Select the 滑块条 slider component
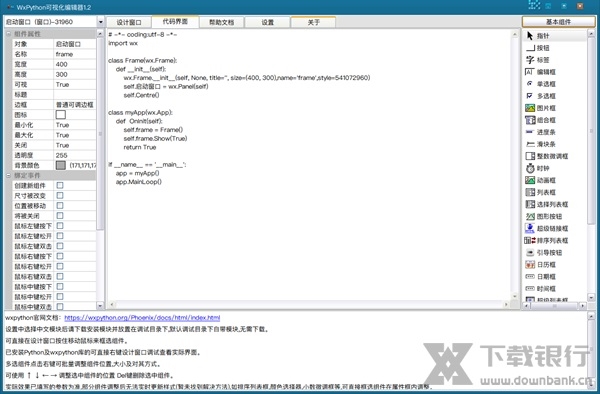Viewport: 600px width, 394px height. [x=541, y=144]
